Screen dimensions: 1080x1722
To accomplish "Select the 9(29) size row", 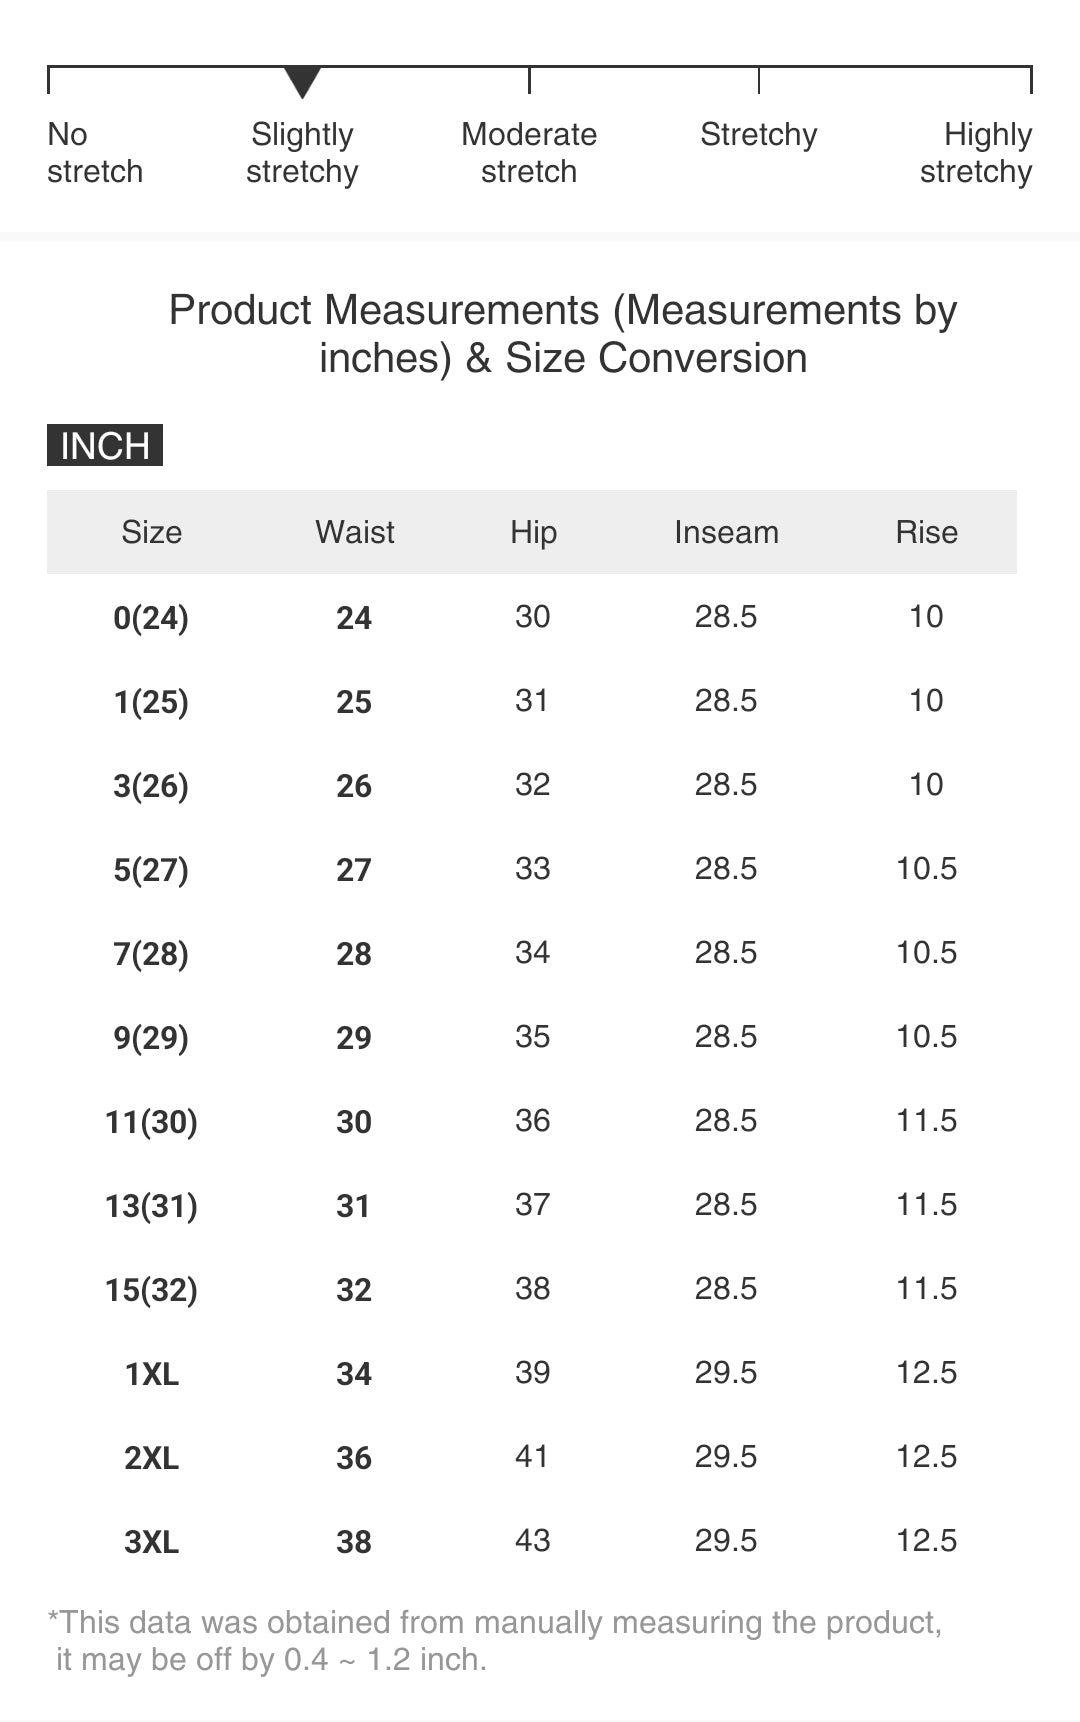I will coord(151,1038).
